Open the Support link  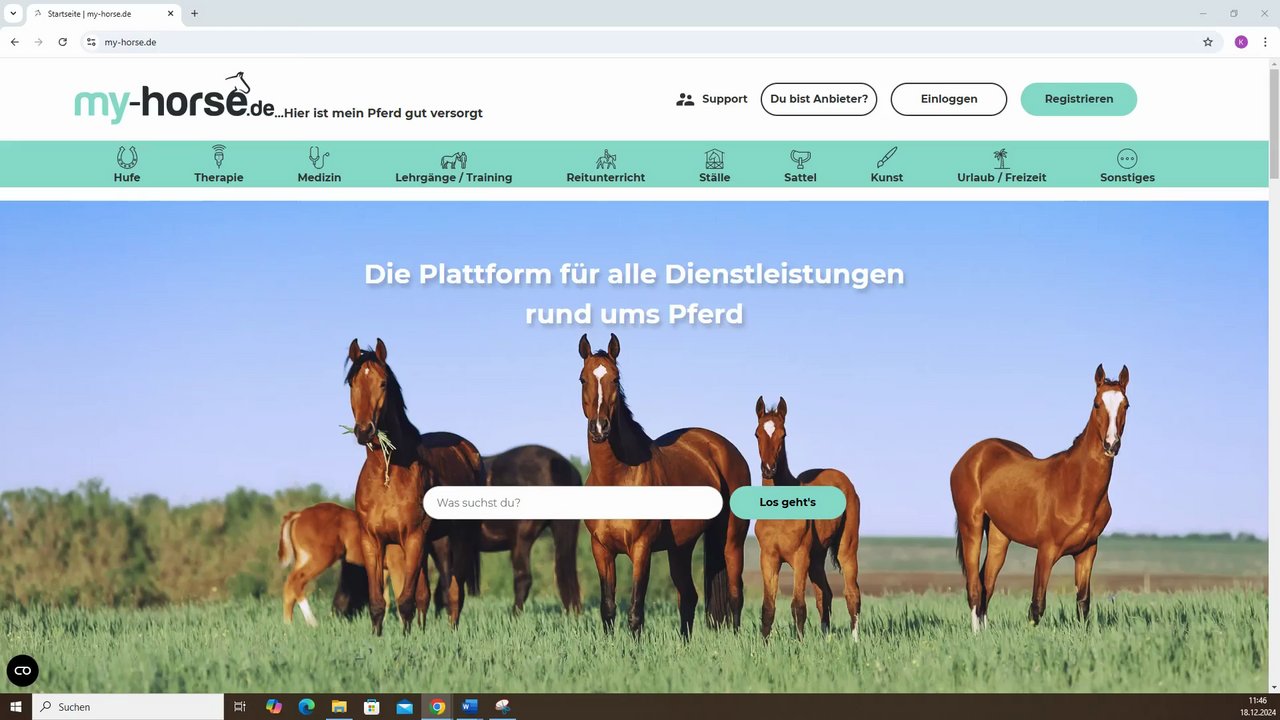712,99
